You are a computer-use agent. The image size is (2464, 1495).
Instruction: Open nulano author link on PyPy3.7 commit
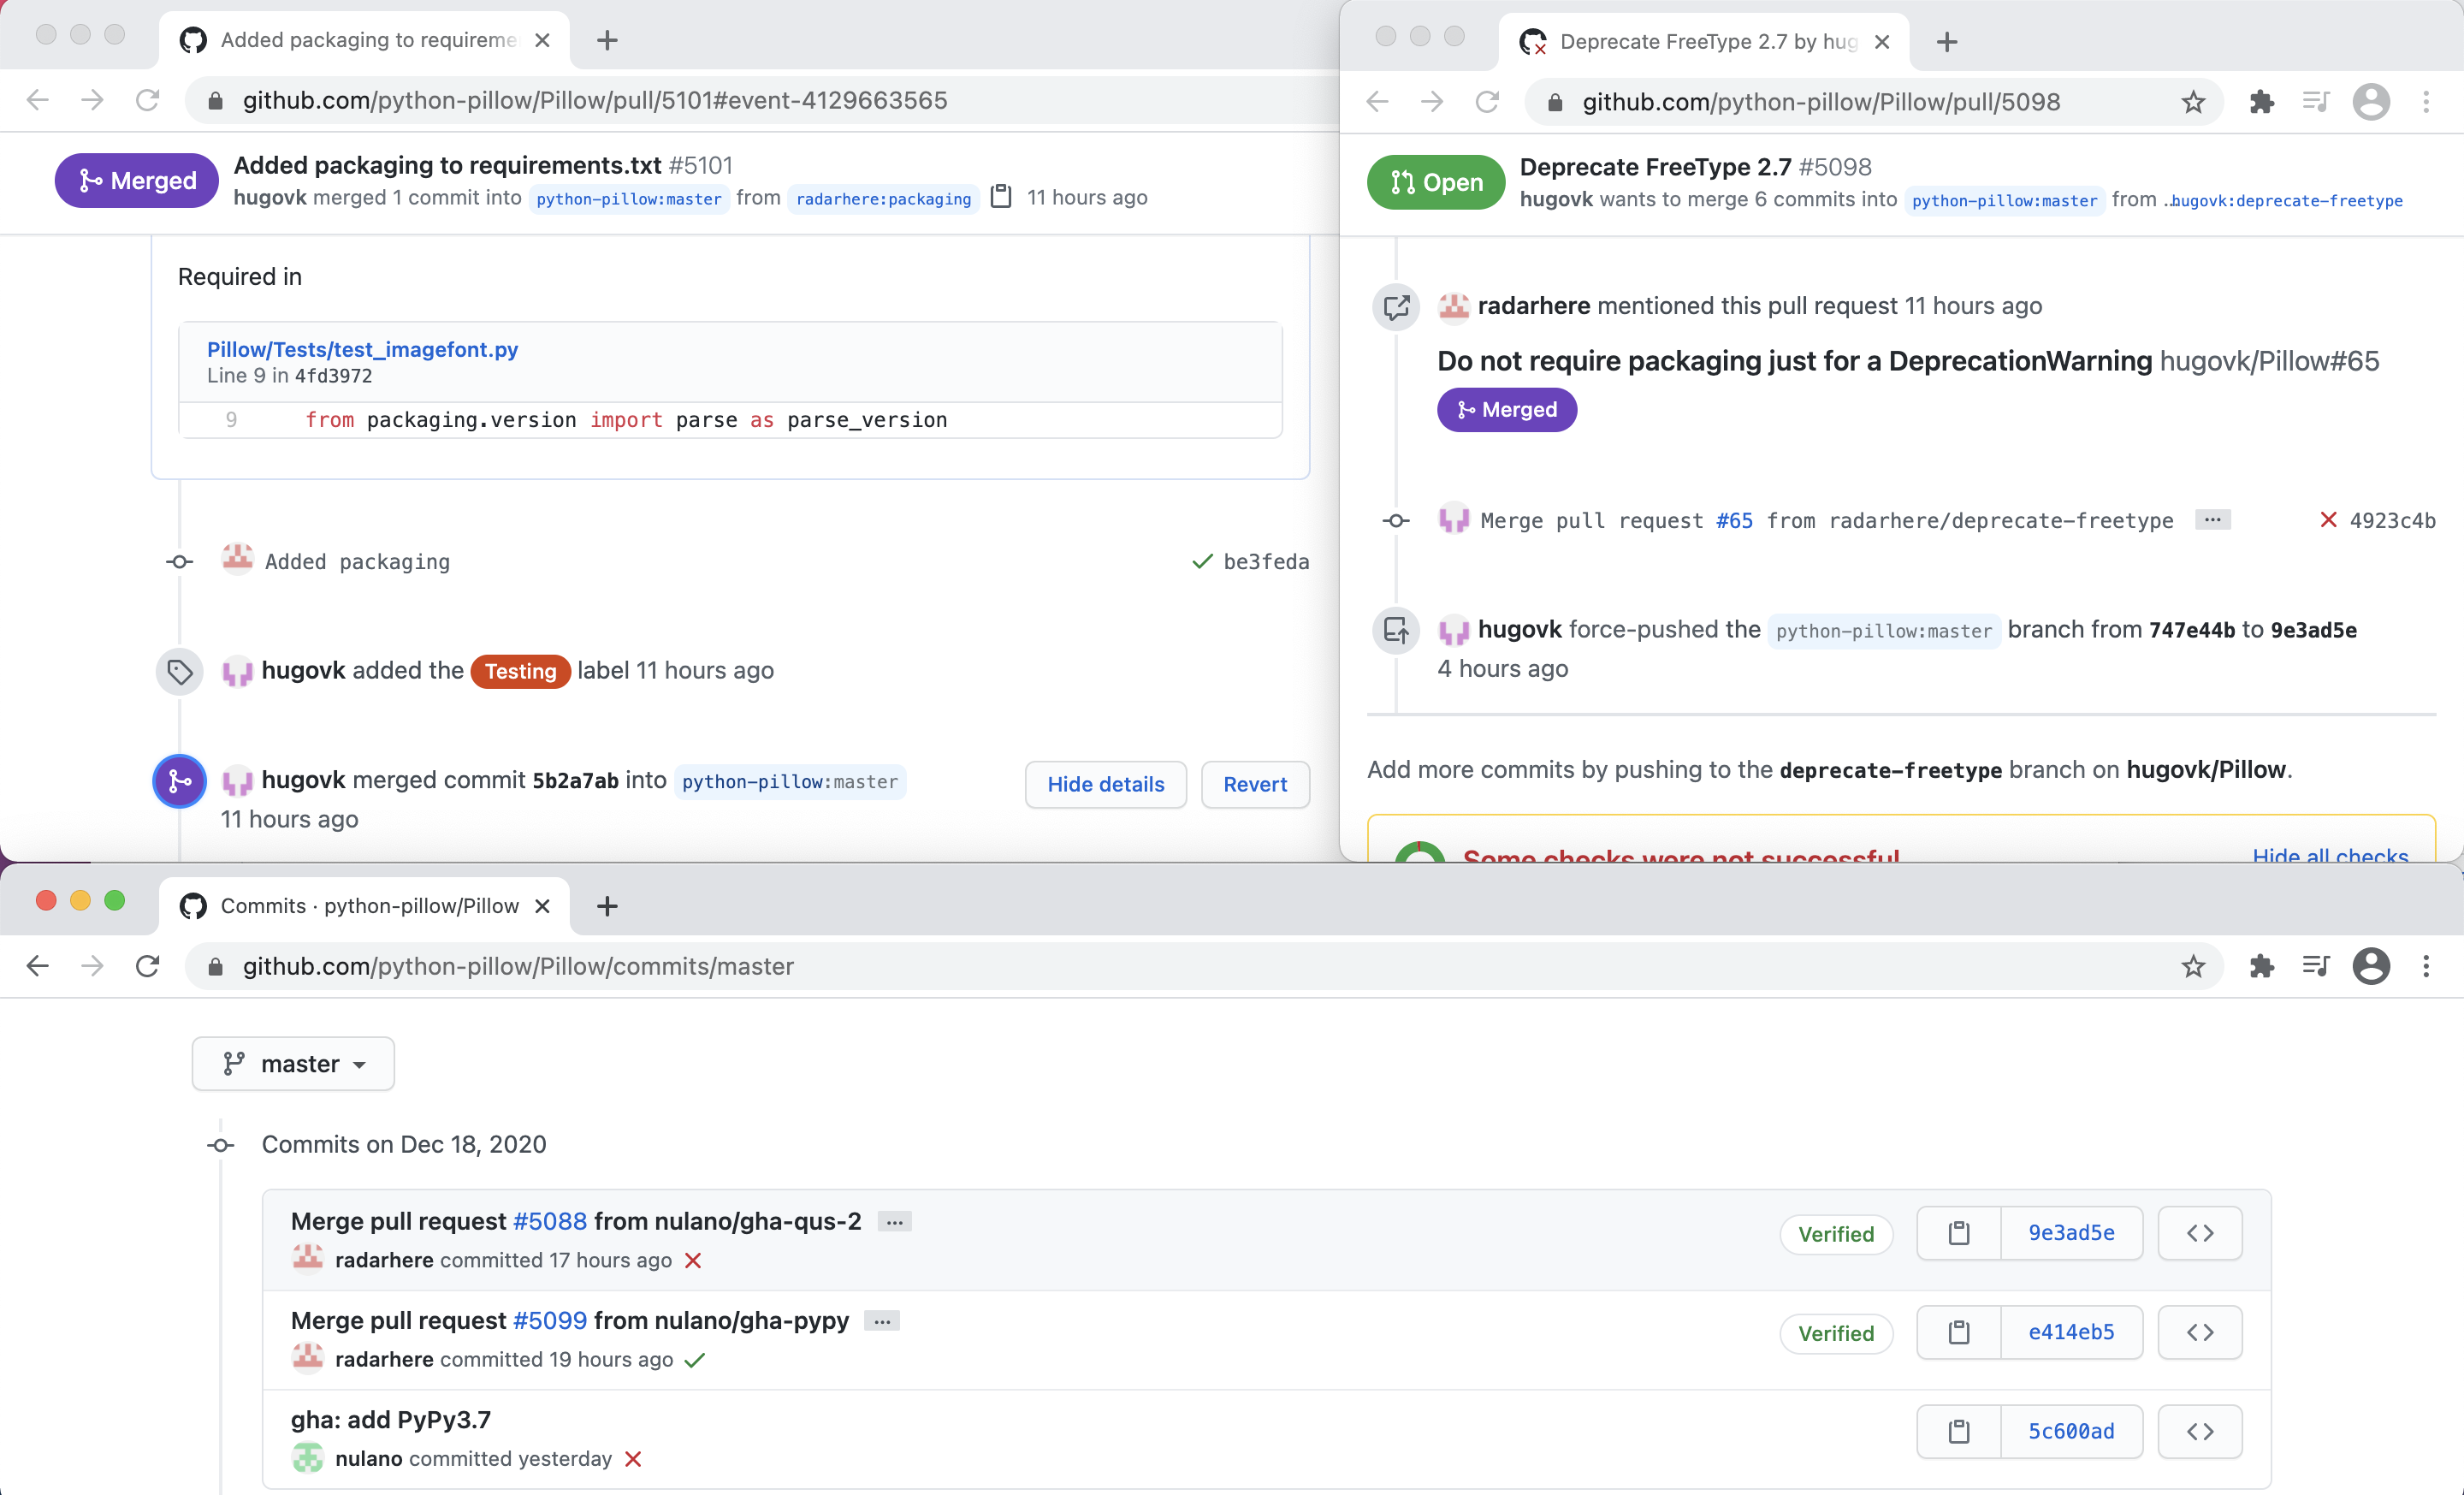[368, 1459]
